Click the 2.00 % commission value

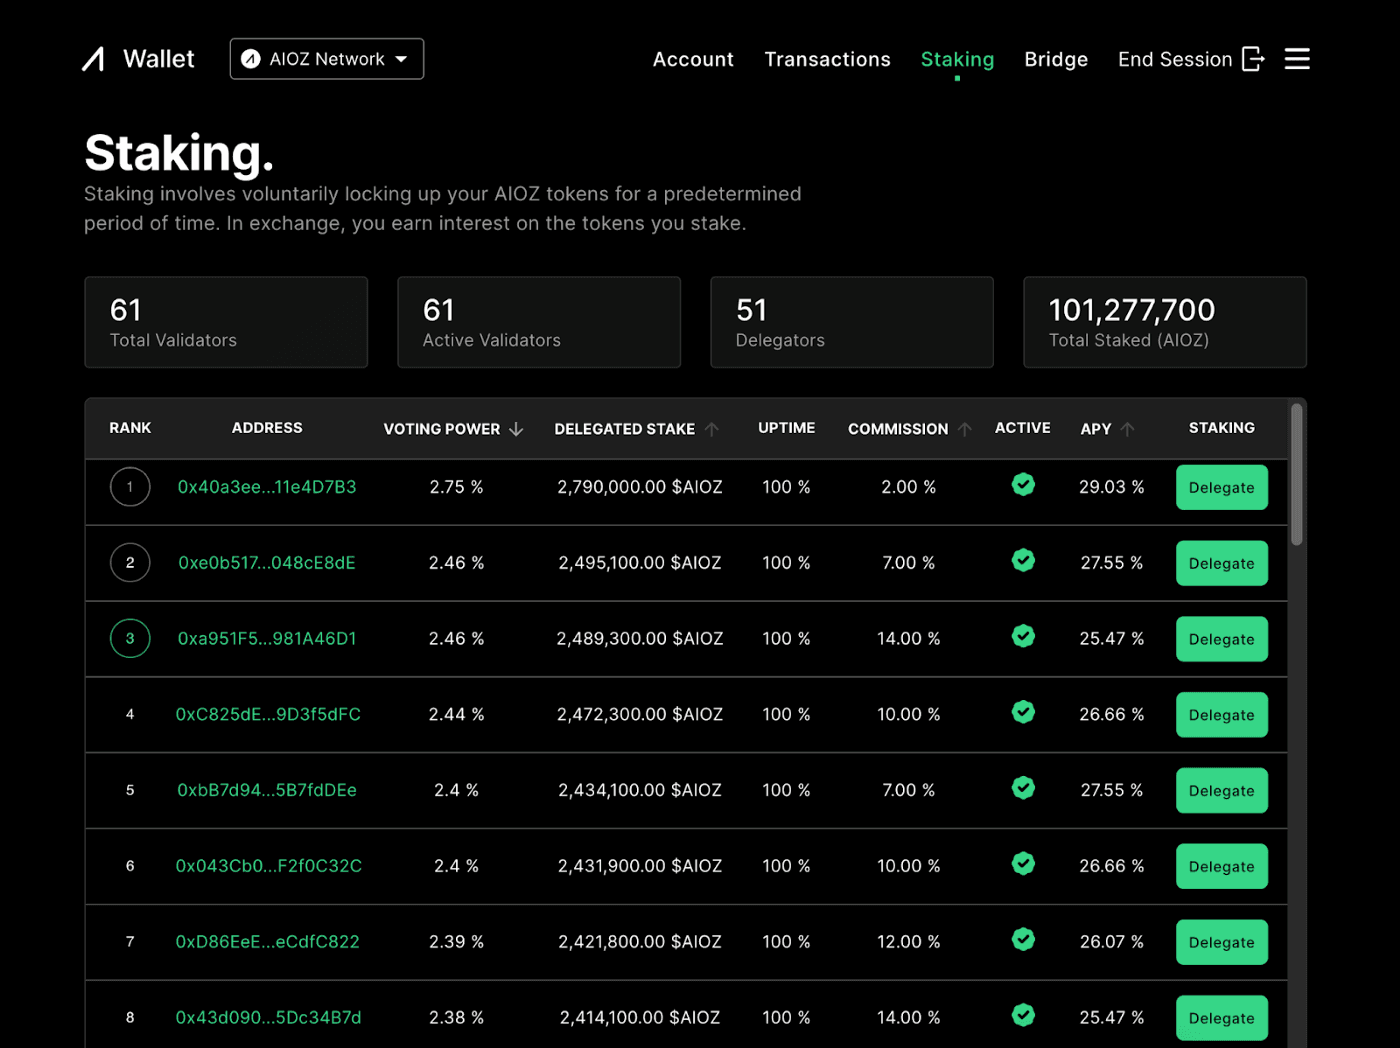[x=908, y=487]
